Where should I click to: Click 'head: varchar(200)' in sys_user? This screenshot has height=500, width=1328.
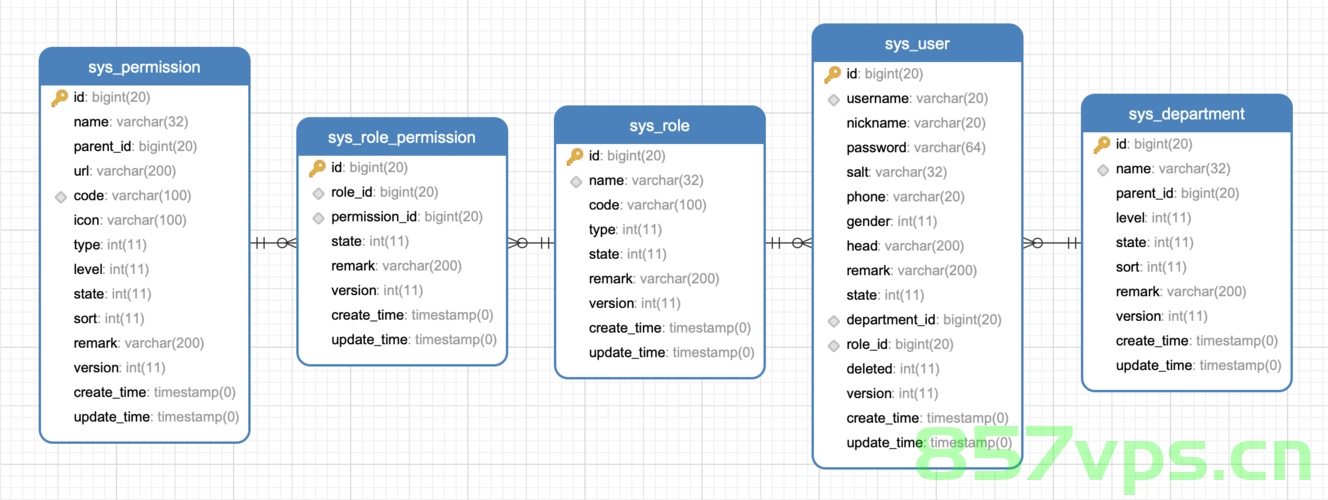tap(906, 246)
